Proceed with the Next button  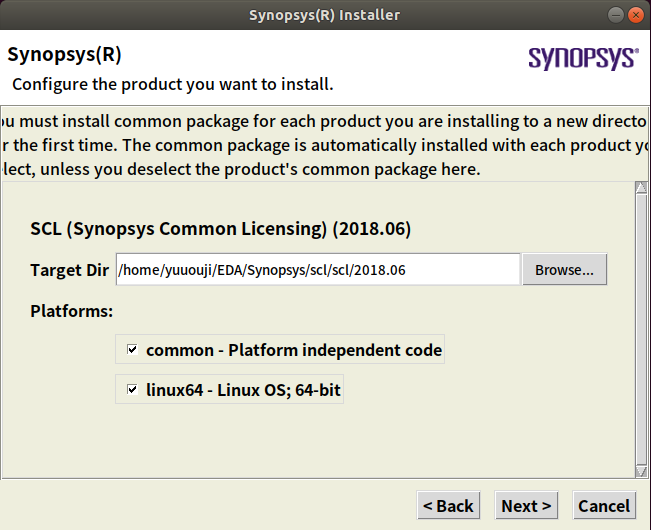tap(526, 506)
